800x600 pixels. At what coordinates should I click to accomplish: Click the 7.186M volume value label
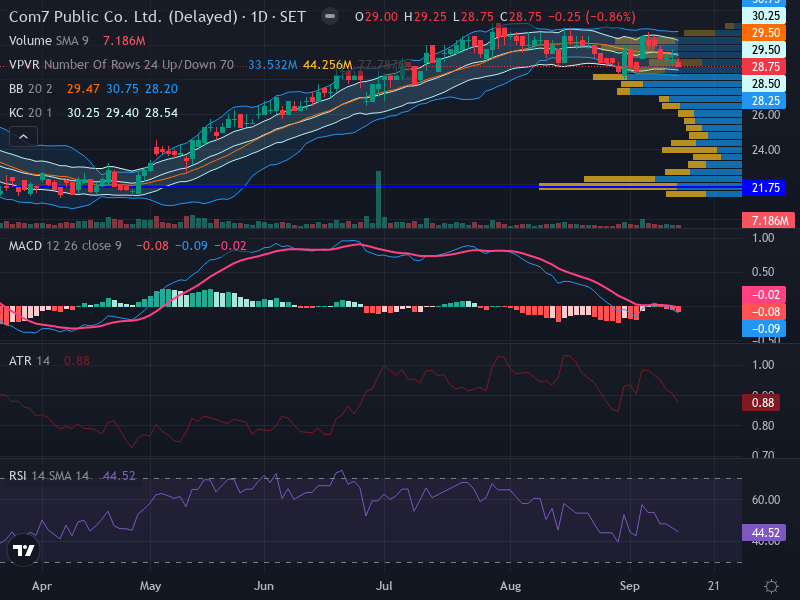(x=768, y=221)
